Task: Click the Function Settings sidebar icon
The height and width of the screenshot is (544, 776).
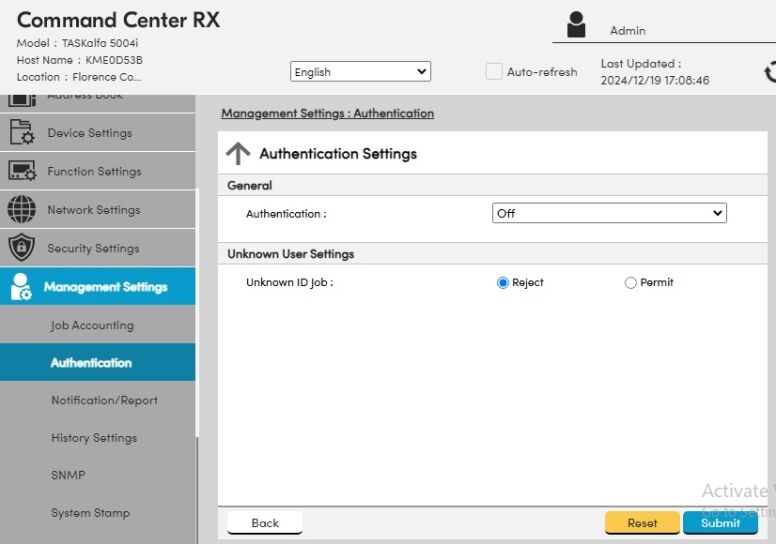Action: (x=22, y=171)
